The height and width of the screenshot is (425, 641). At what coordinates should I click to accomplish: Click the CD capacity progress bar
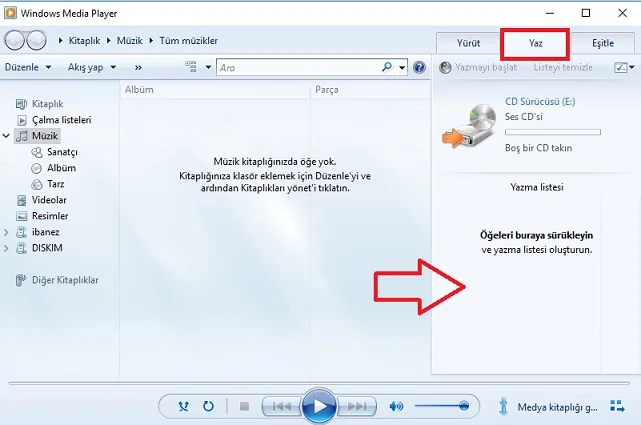553,132
